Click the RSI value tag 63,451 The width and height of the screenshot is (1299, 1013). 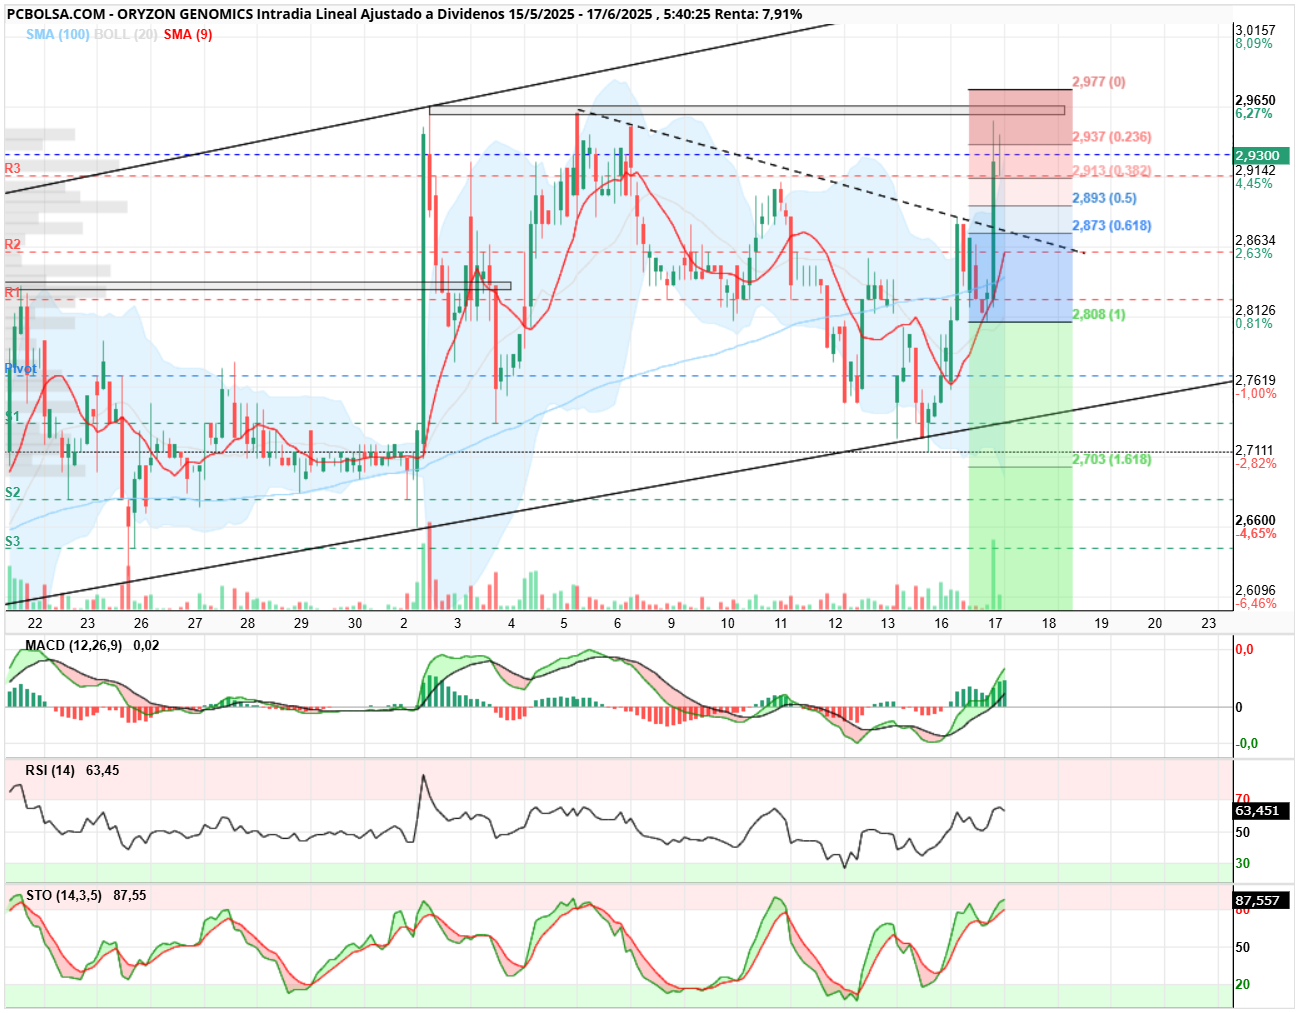(1261, 811)
